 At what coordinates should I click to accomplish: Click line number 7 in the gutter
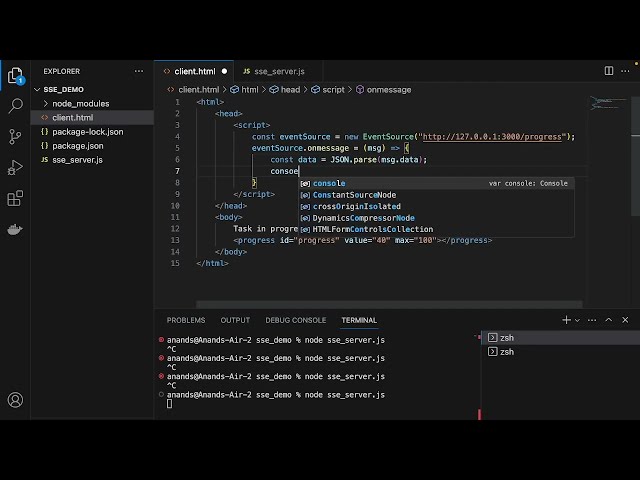[x=178, y=171]
